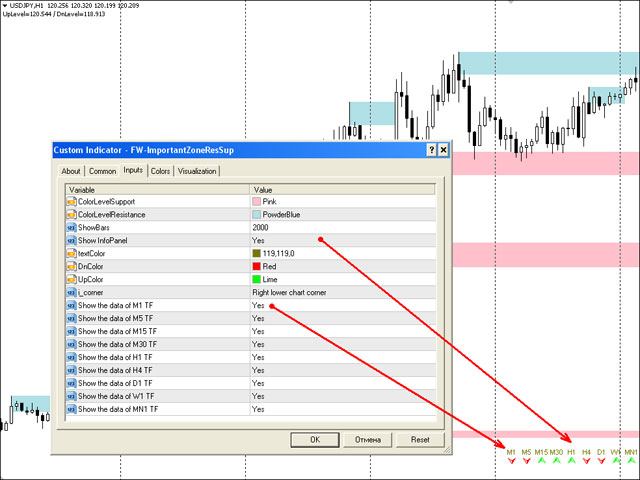Image resolution: width=640 pixels, height=480 pixels.
Task: Select the Yes value for M1 TF
Action: tap(258, 305)
